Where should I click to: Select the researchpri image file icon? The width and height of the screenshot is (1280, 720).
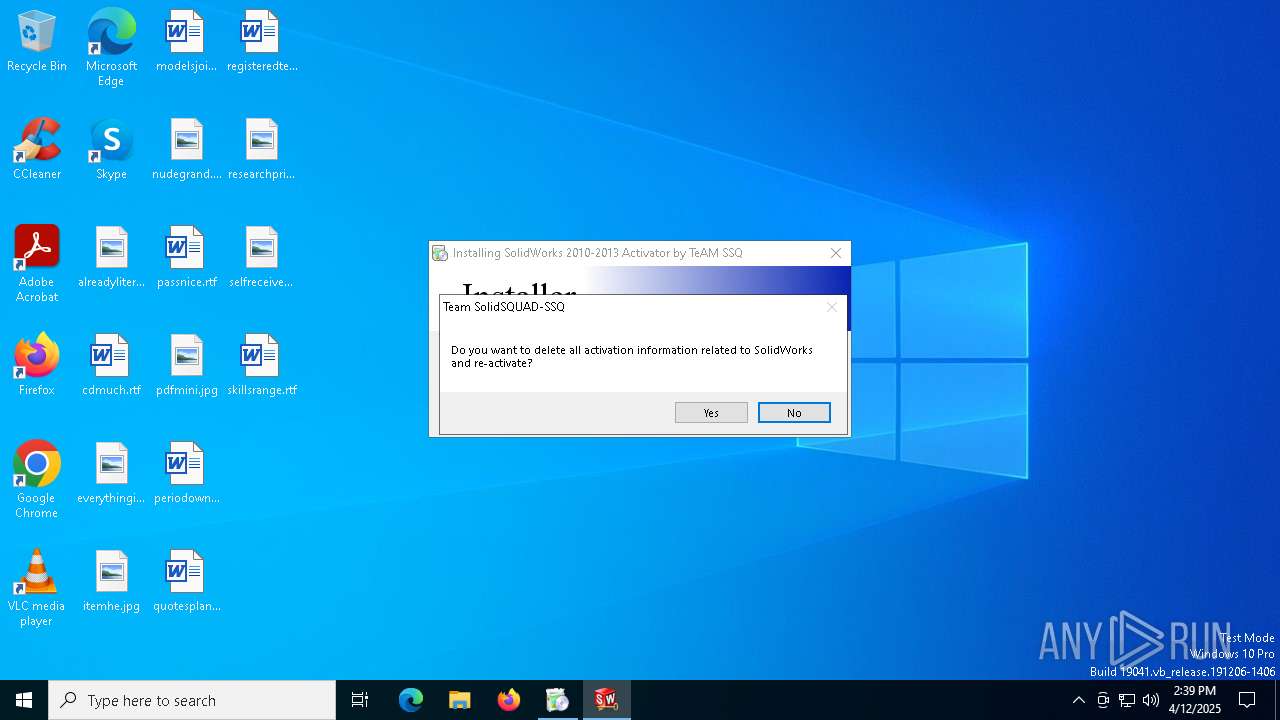(x=261, y=150)
